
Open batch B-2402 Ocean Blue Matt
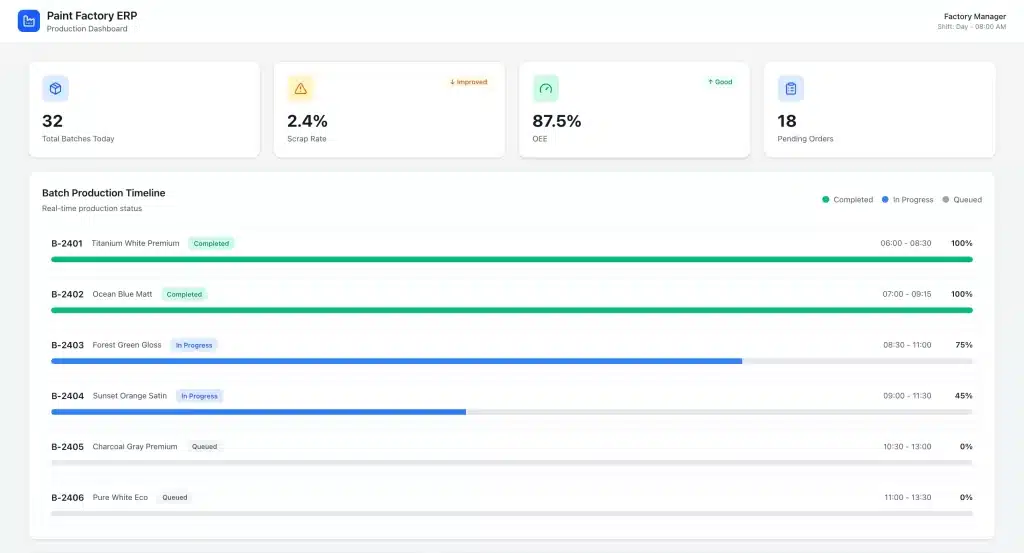pos(122,294)
